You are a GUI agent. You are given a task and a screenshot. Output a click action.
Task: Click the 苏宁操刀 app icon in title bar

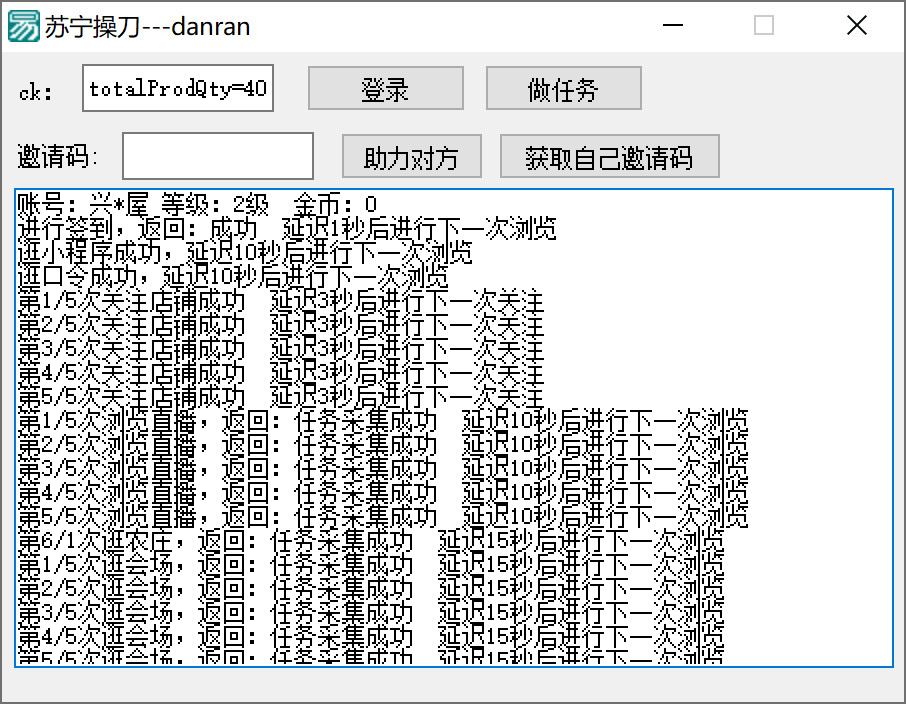(x=24, y=26)
